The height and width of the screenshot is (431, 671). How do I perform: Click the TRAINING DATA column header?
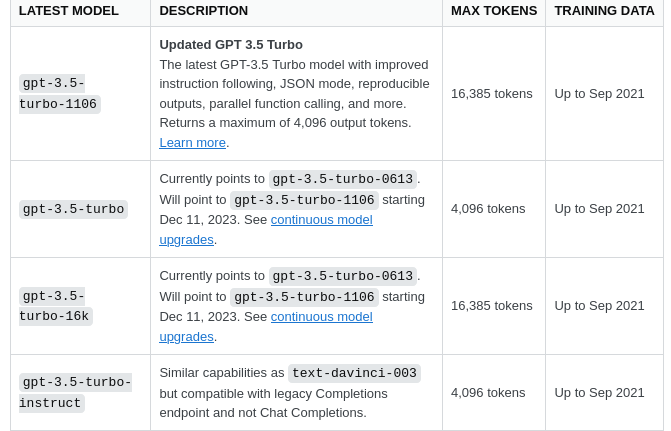(x=604, y=11)
